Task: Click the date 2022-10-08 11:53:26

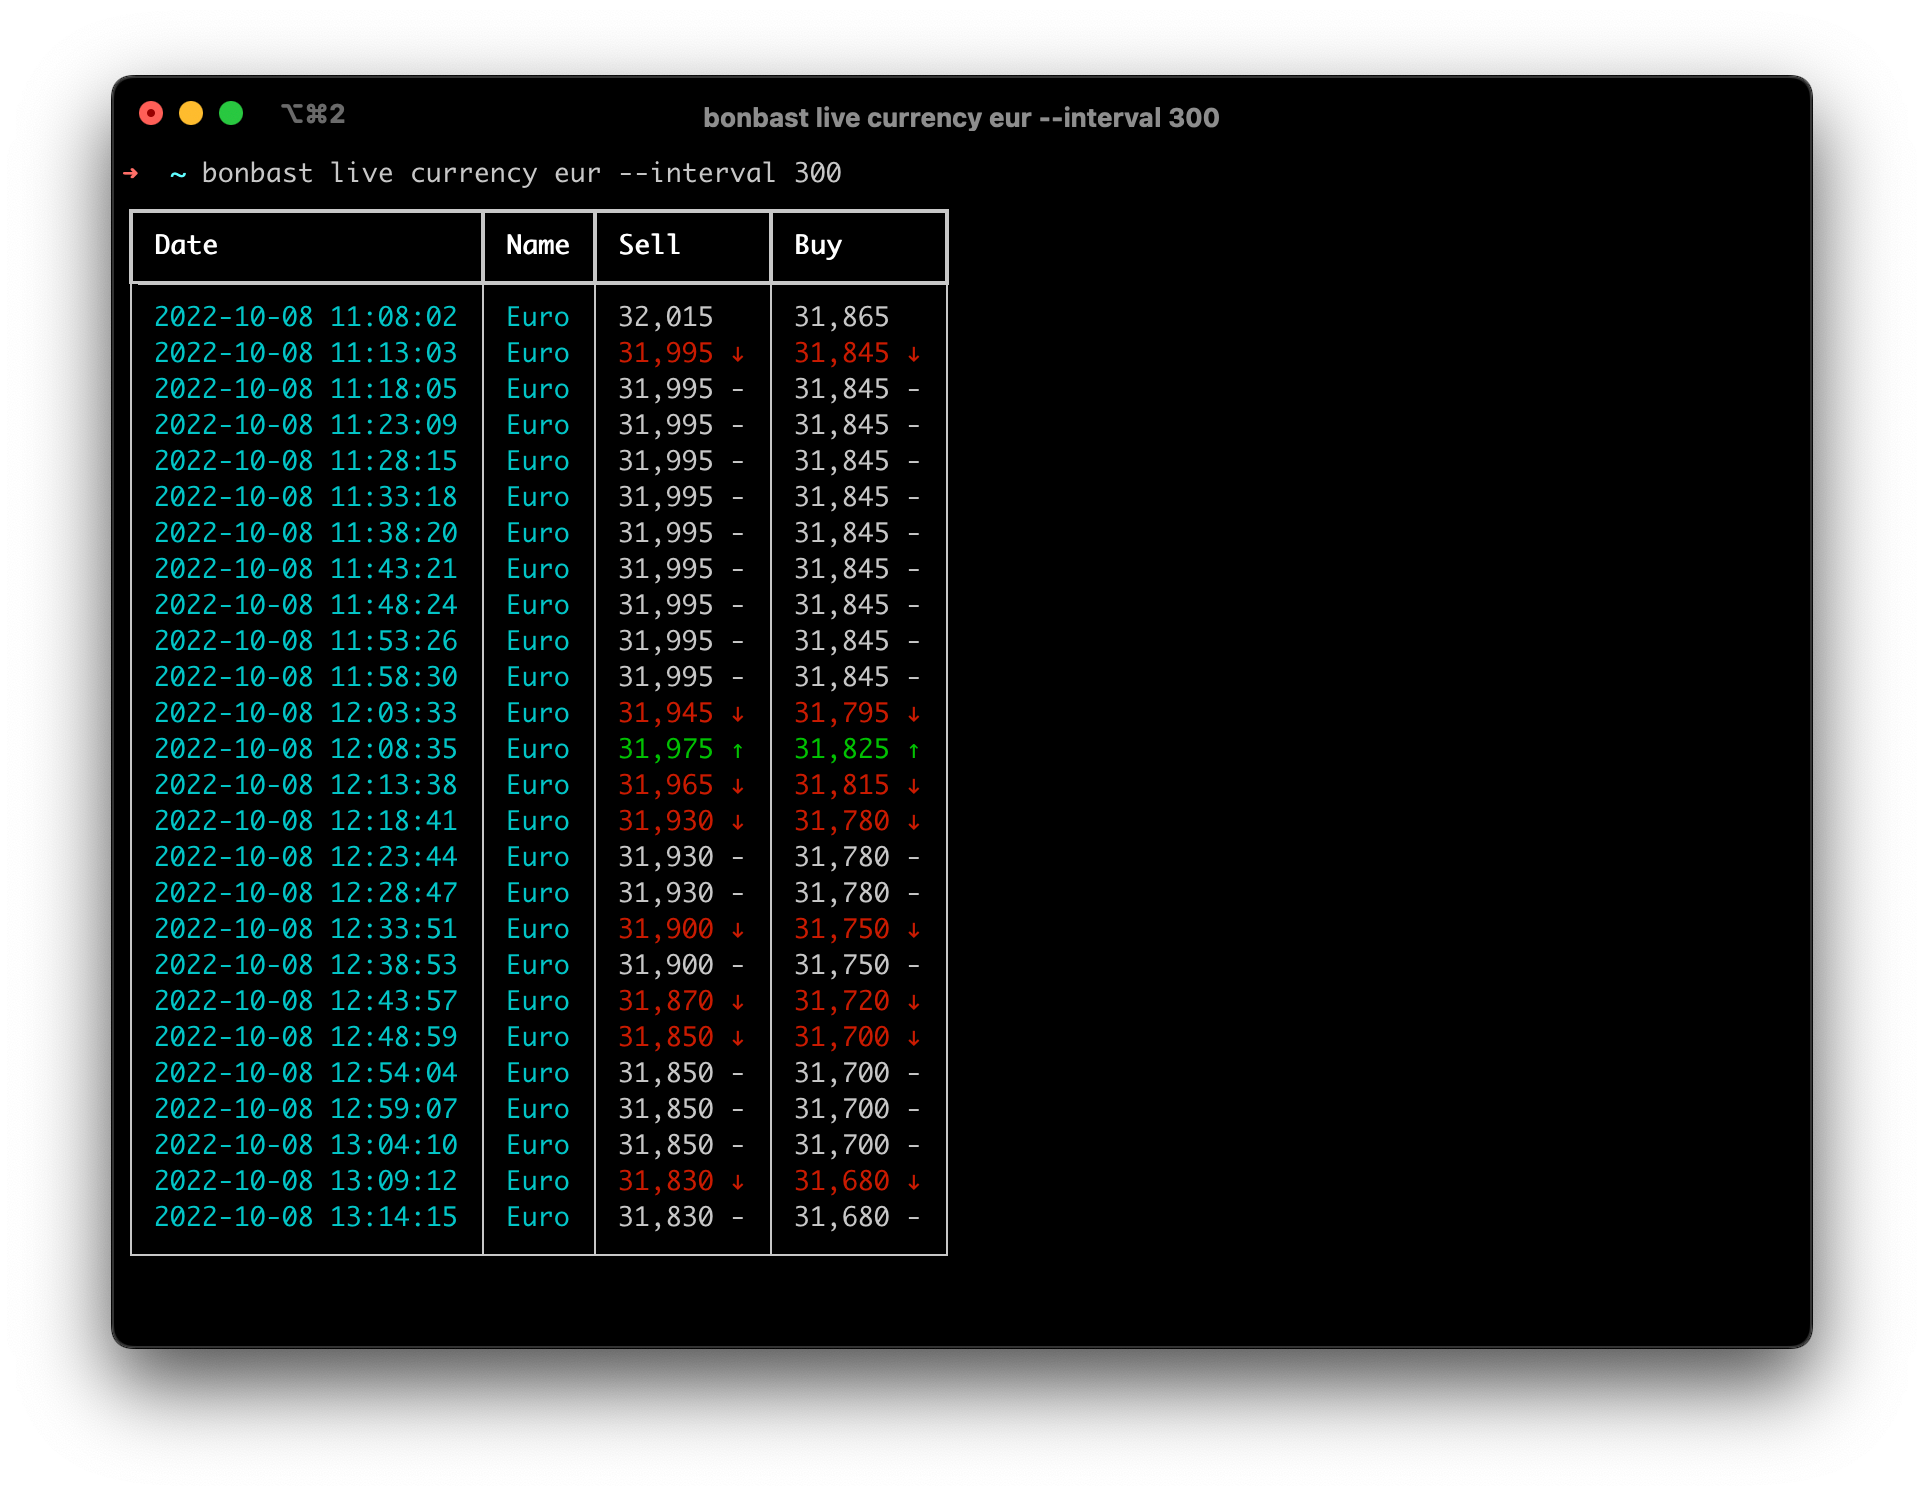Action: [306, 641]
